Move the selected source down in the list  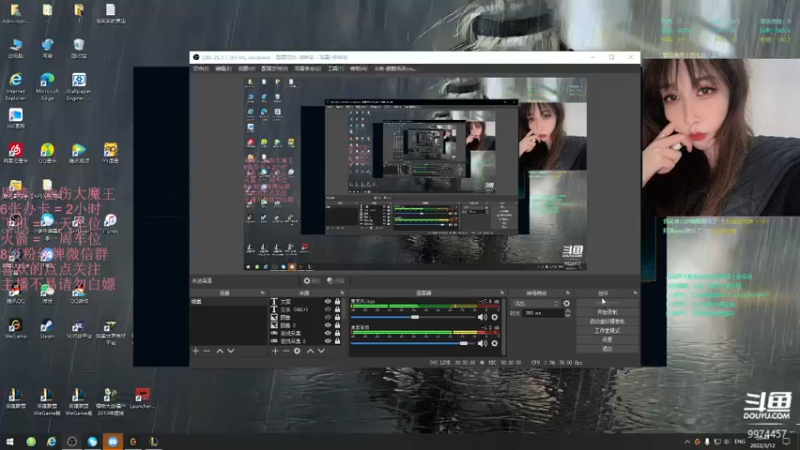321,351
